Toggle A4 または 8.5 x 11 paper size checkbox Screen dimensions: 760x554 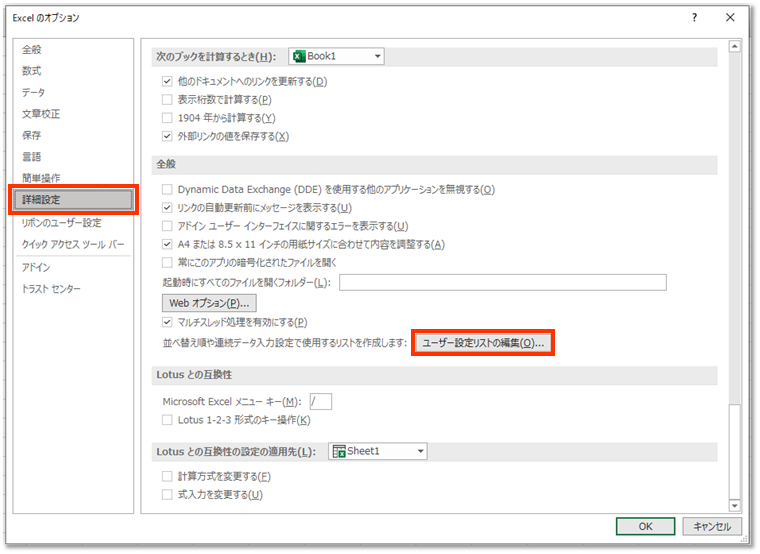tap(167, 244)
